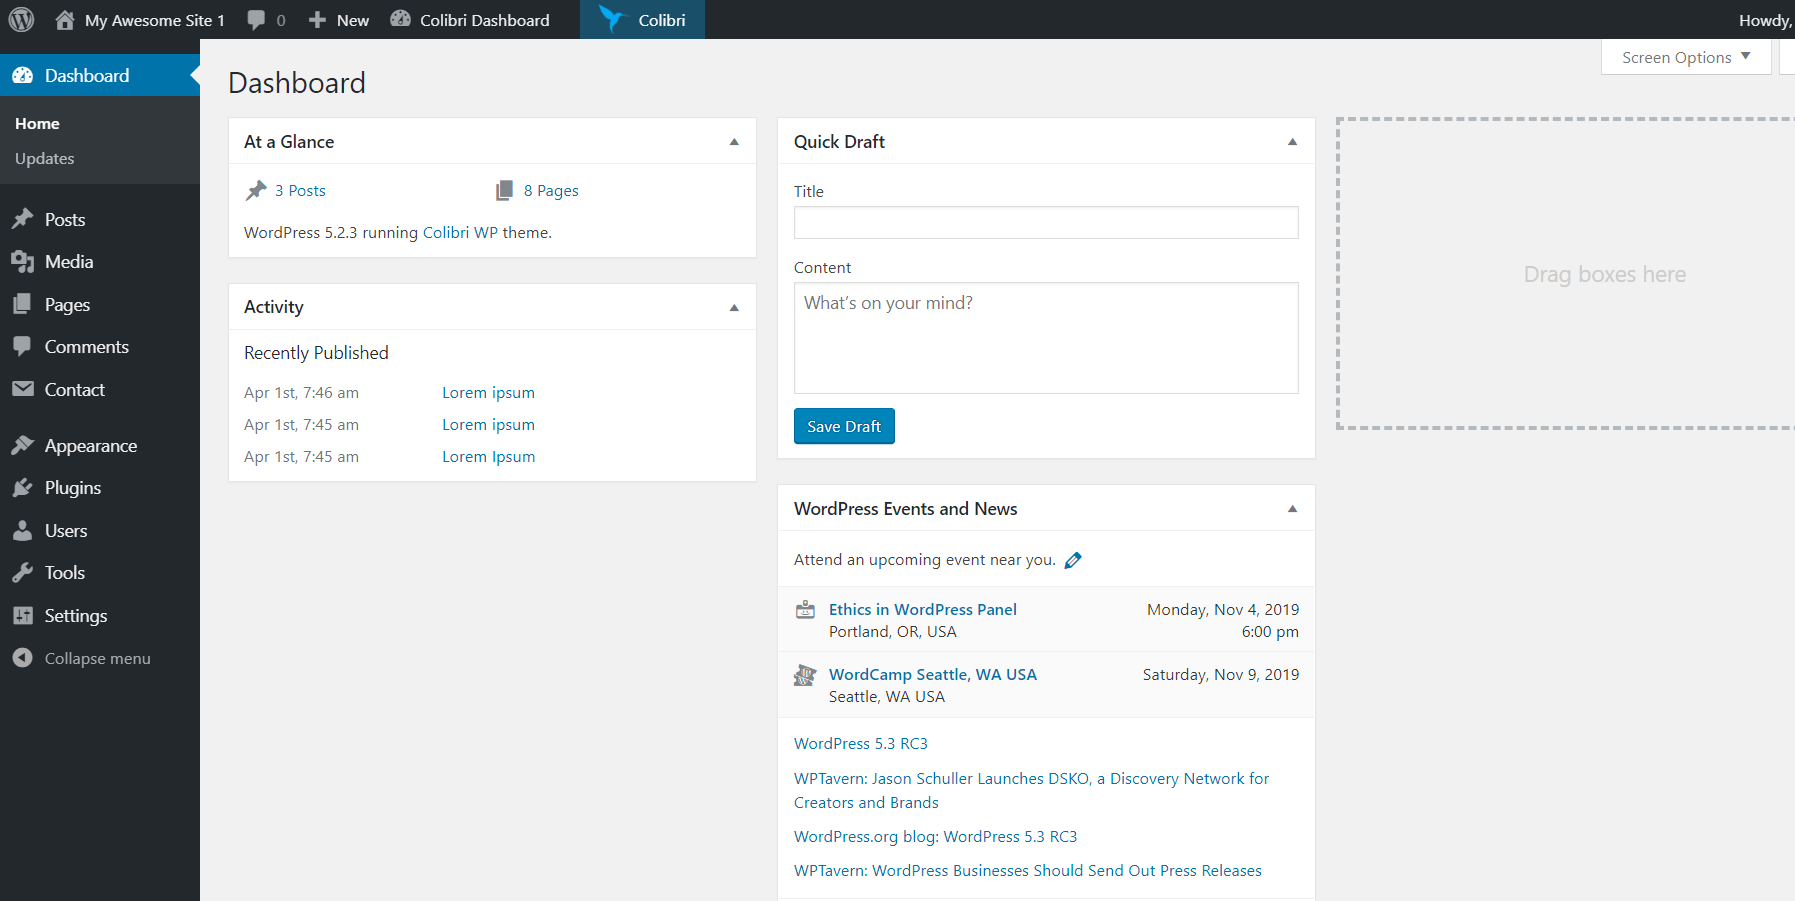Click the Save Draft button
This screenshot has height=901, width=1795.
coord(843,426)
